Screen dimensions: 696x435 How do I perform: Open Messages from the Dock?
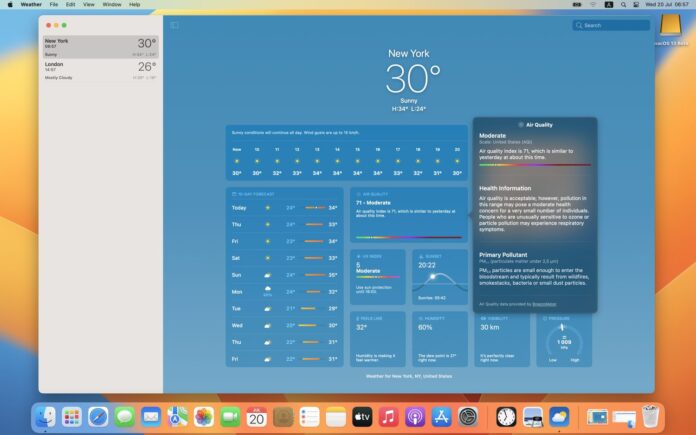125,417
